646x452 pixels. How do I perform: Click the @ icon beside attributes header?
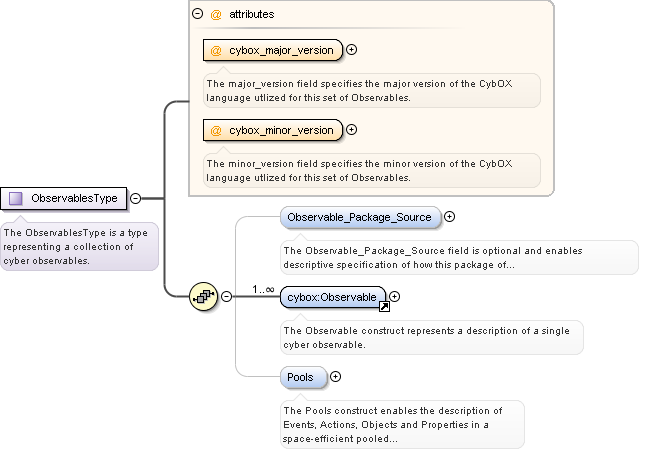216,15
